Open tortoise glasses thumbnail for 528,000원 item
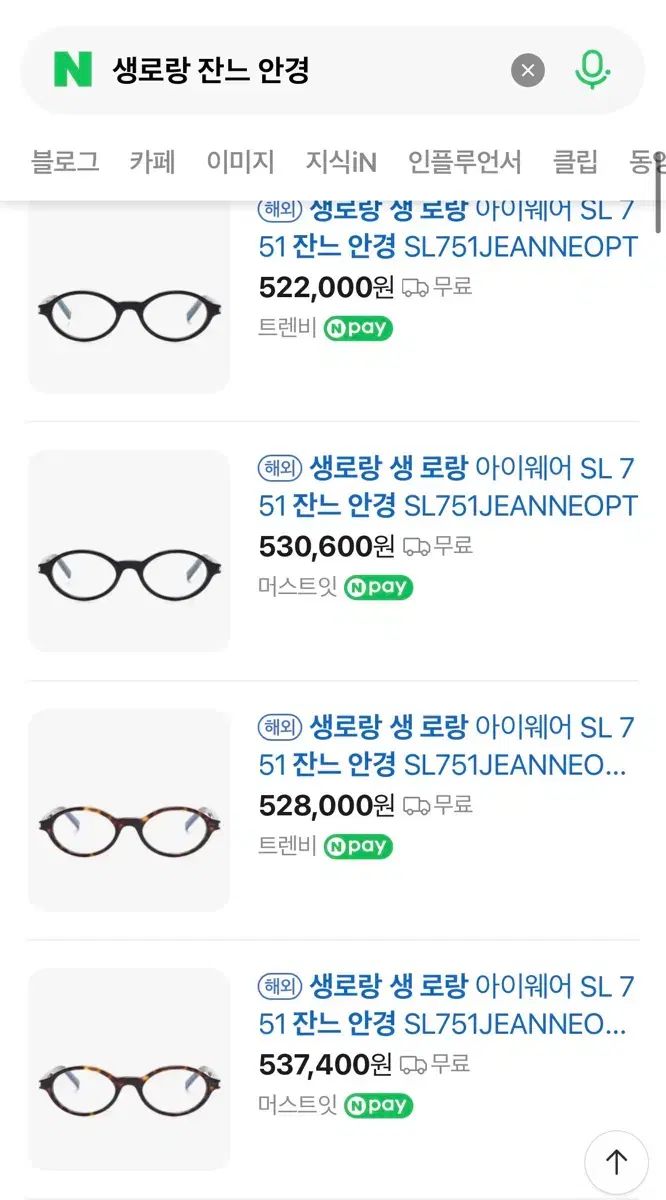The height and width of the screenshot is (1200, 666). [x=129, y=810]
